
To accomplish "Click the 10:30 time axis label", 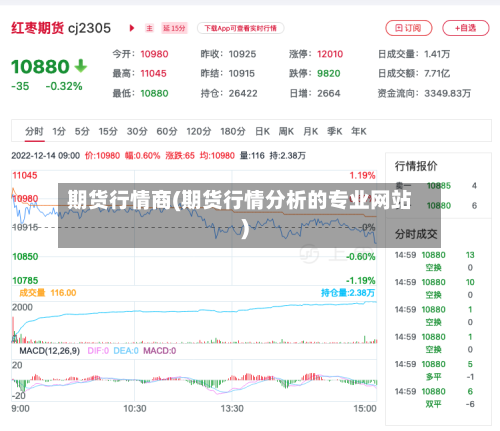I will point(135,409).
